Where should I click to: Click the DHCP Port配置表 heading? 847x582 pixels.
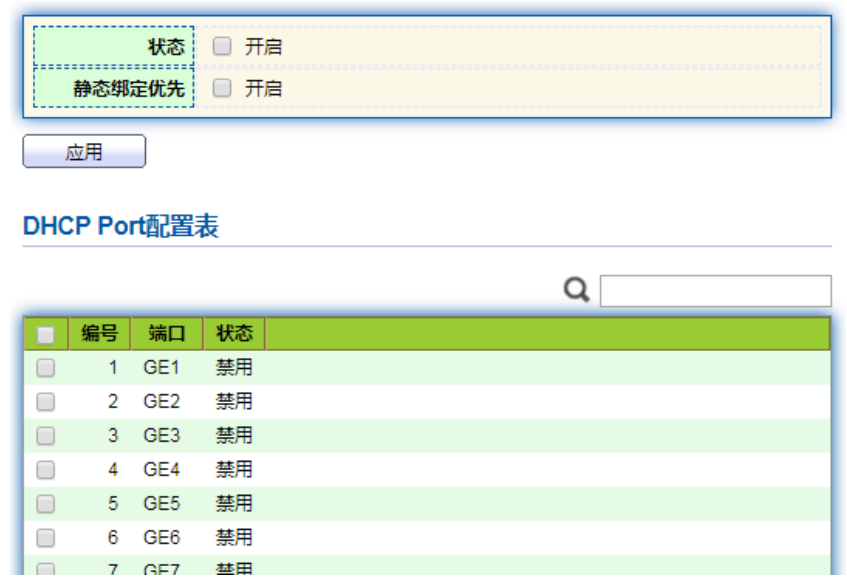120,226
